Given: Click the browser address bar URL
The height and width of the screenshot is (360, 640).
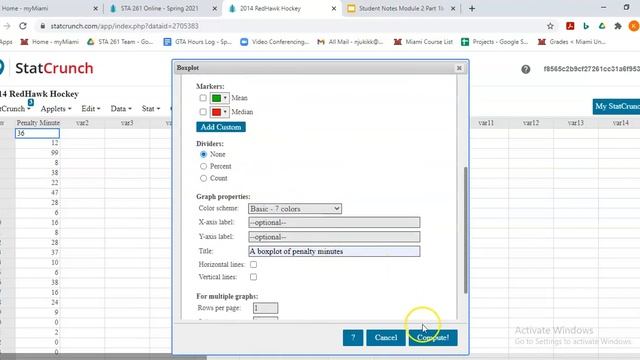Looking at the screenshot, I should point(124,26).
